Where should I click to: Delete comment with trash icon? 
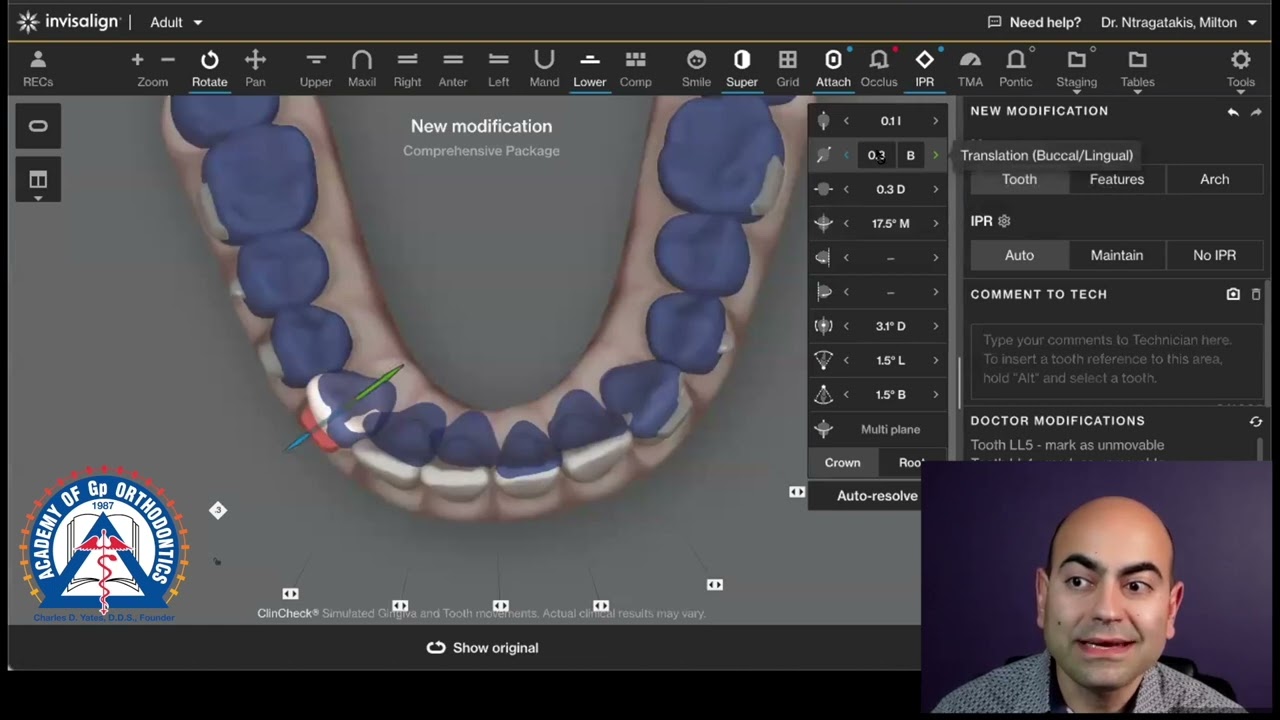coord(1256,294)
